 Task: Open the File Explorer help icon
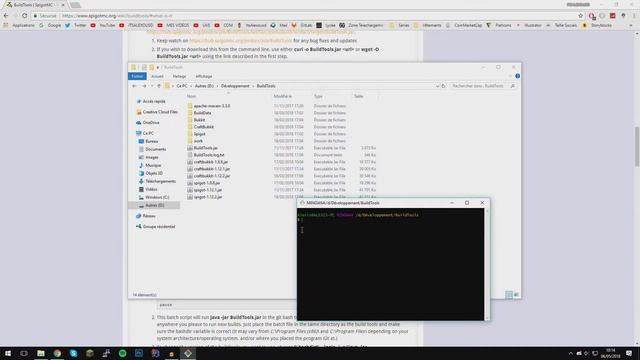click(x=517, y=76)
